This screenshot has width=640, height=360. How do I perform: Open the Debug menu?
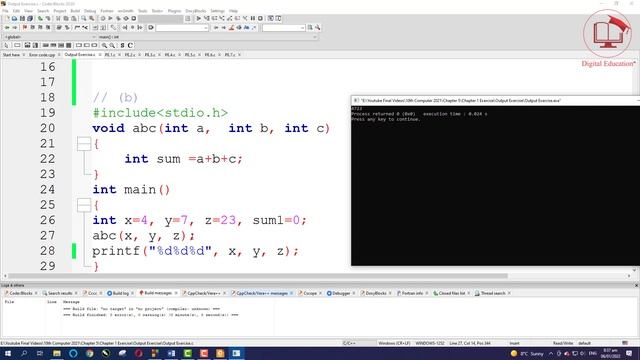(90, 11)
